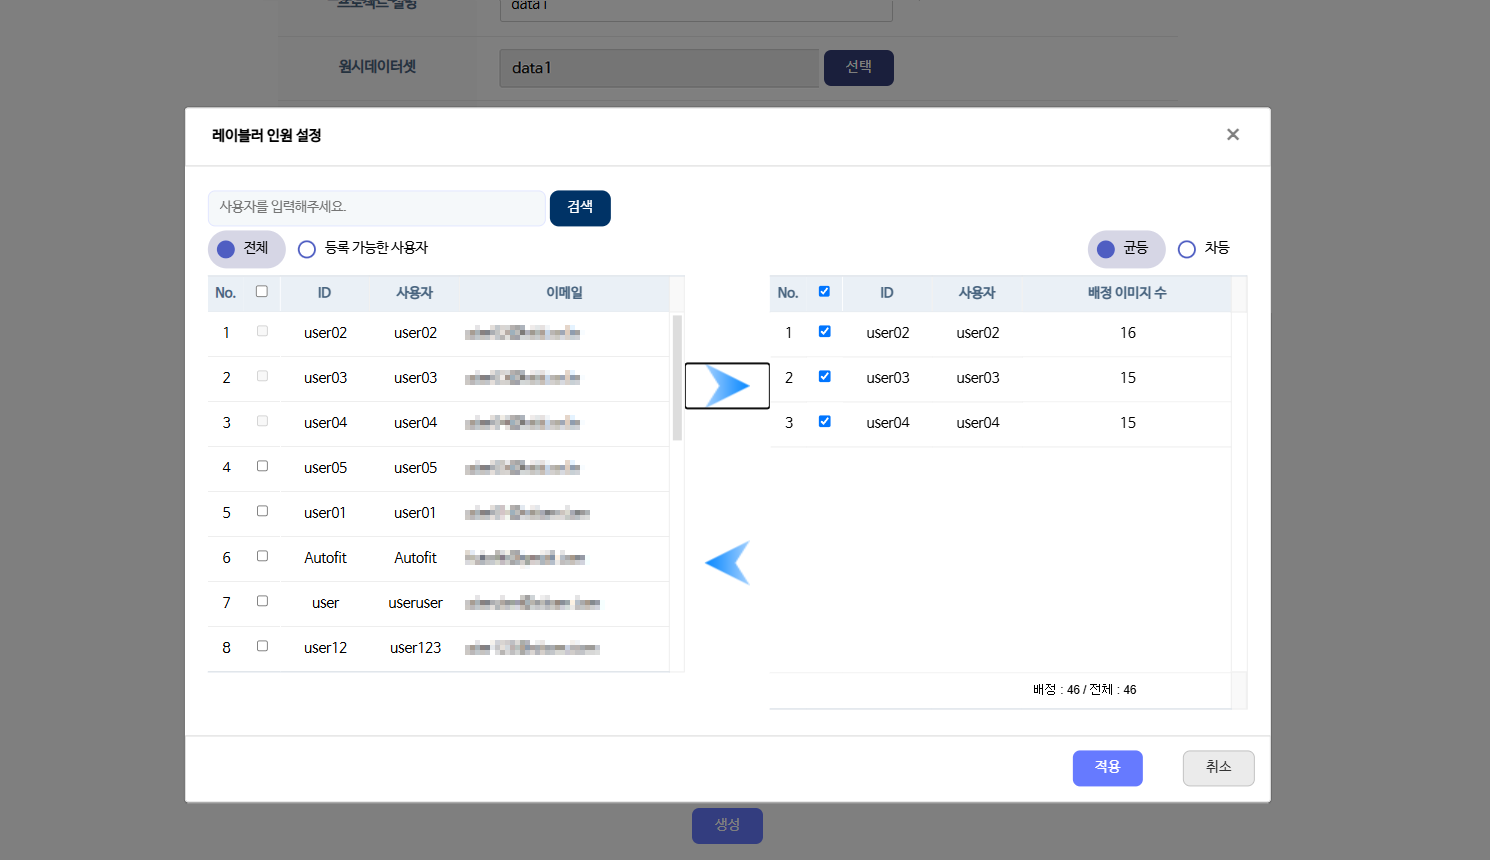Image resolution: width=1490 pixels, height=860 pixels.
Task: Select the user12 row checkbox
Action: point(262,646)
